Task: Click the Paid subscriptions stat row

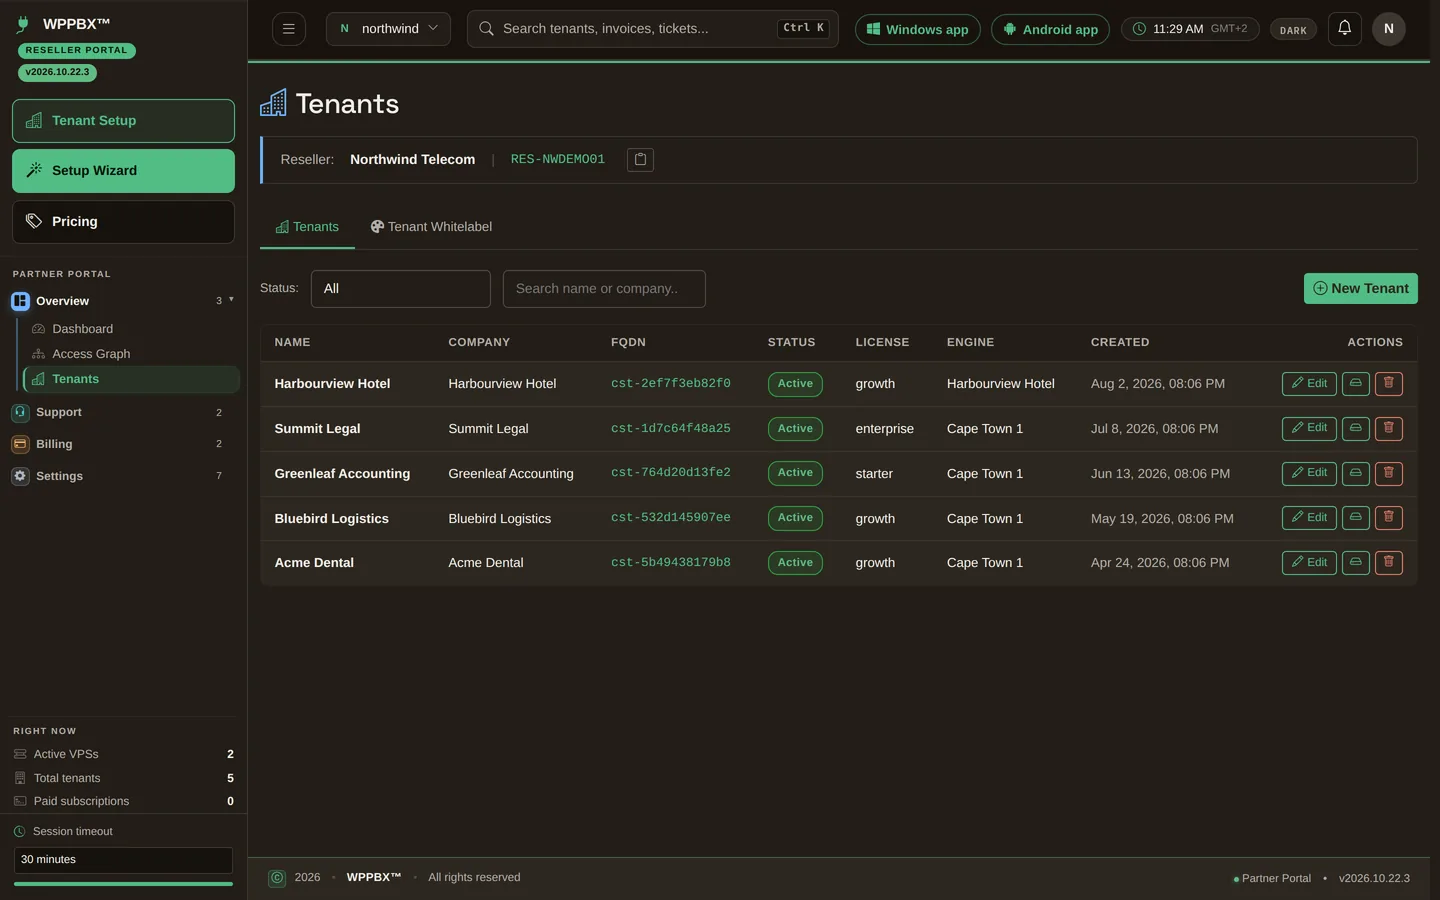Action: [x=123, y=801]
